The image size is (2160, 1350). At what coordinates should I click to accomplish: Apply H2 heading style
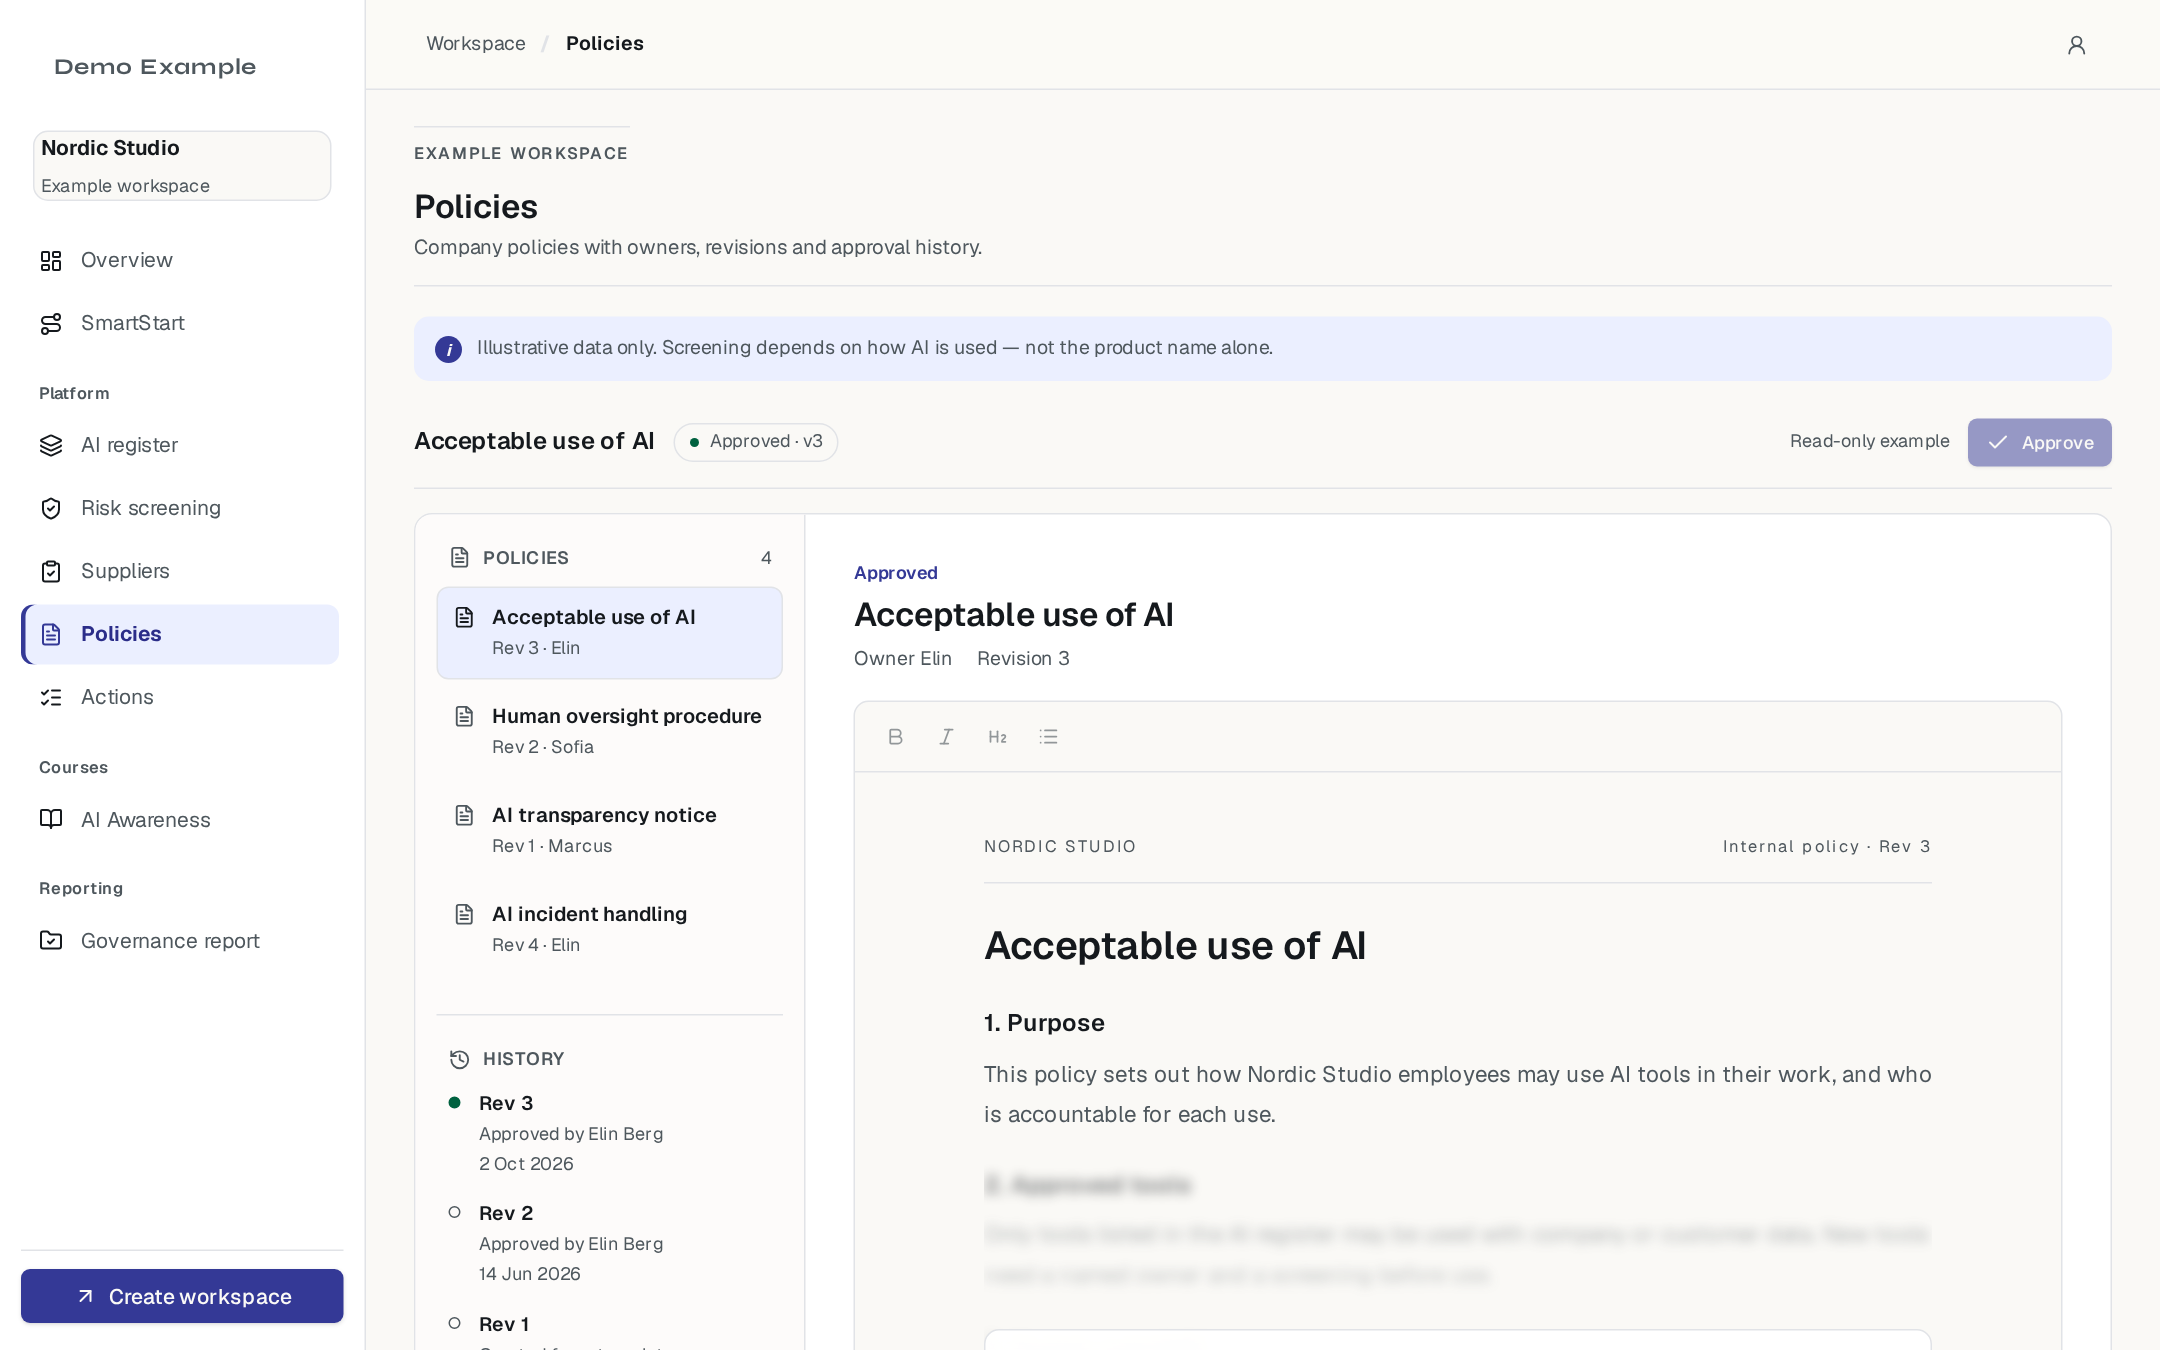click(997, 737)
